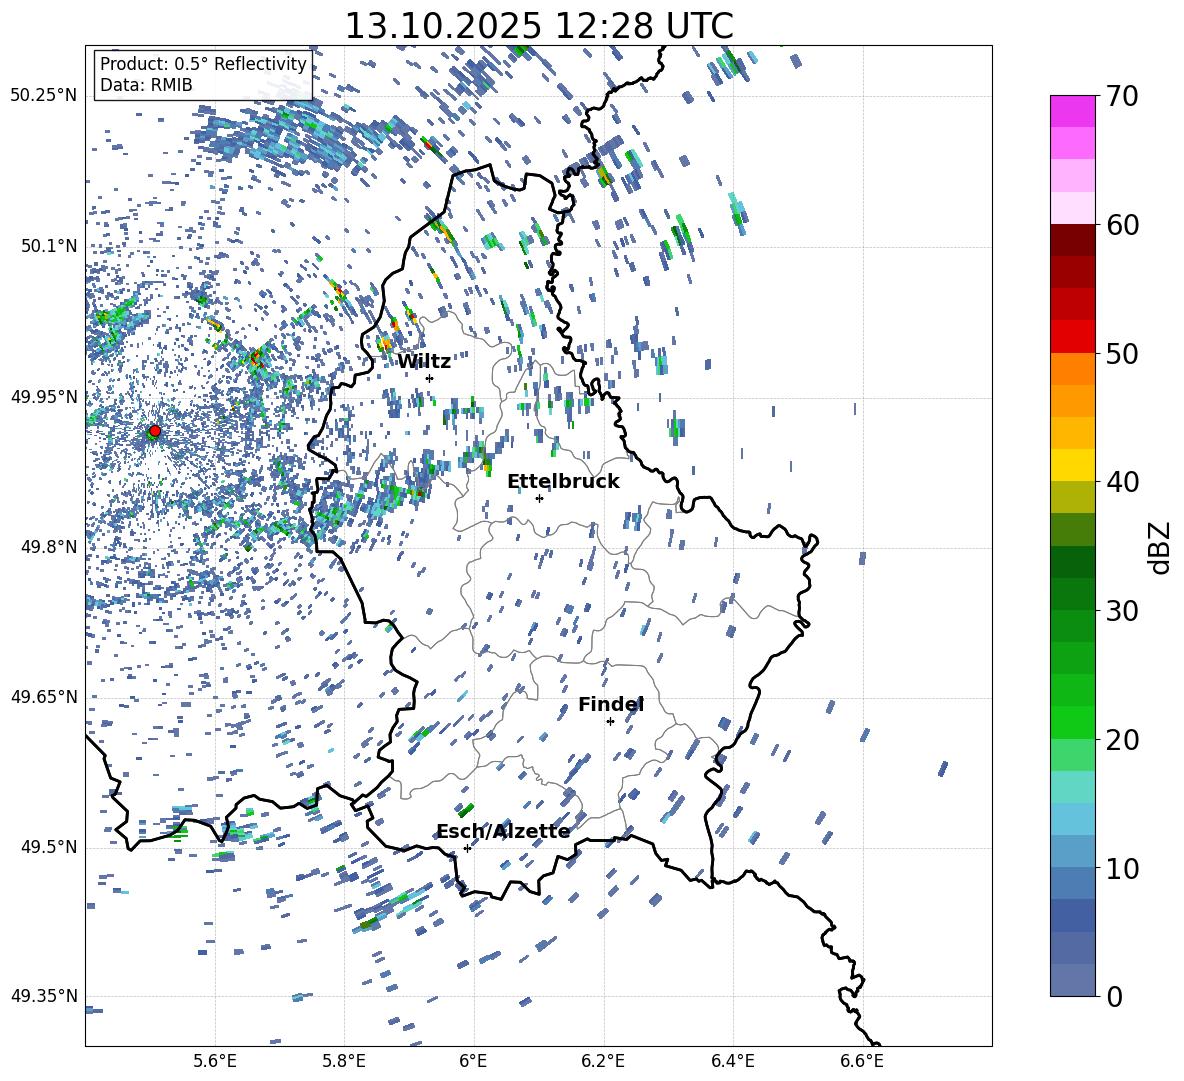Click the Product: 0.5° Reflectivity text
The height and width of the screenshot is (1081, 1184).
[203, 64]
